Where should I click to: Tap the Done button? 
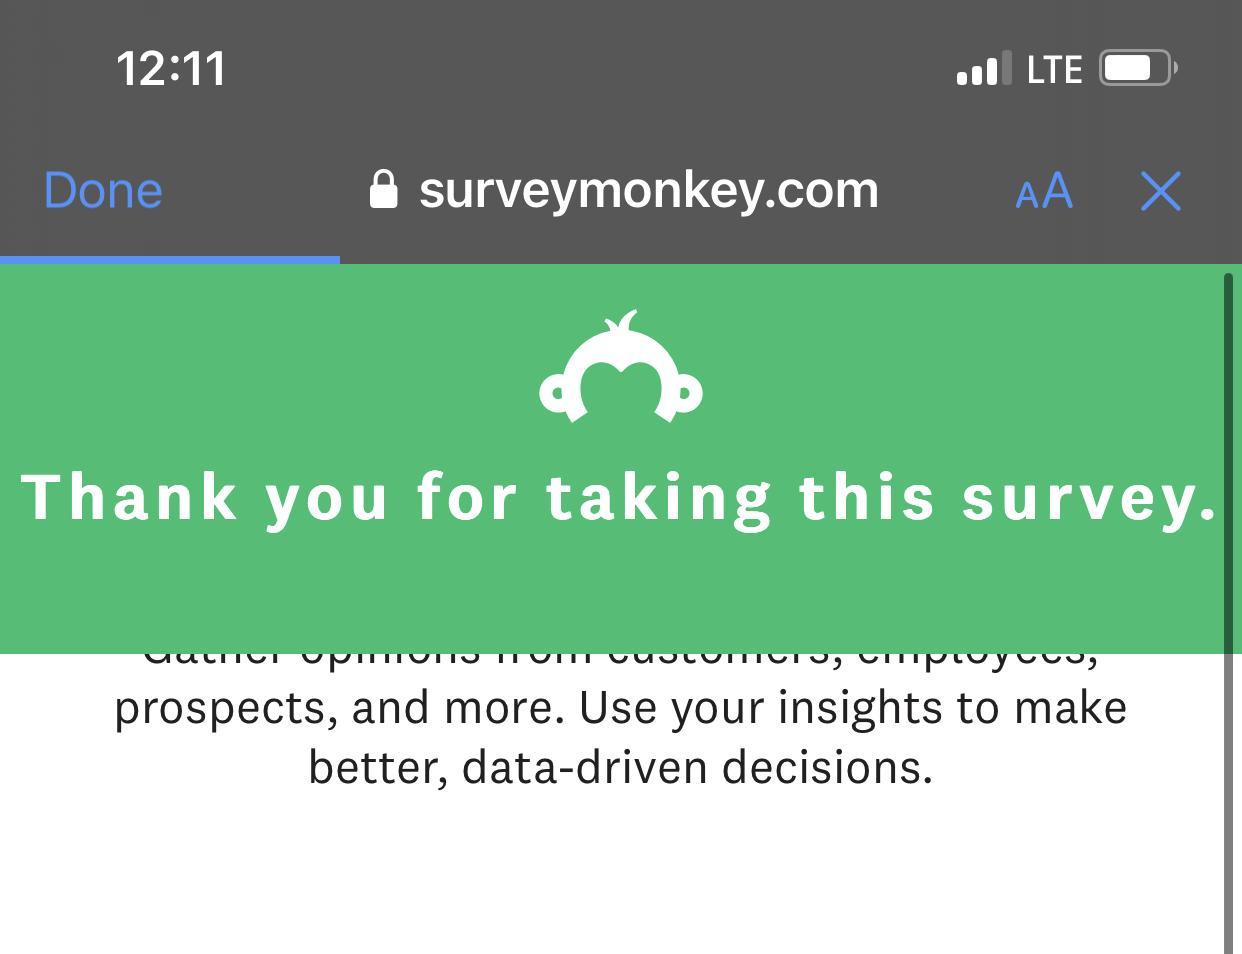tap(103, 190)
